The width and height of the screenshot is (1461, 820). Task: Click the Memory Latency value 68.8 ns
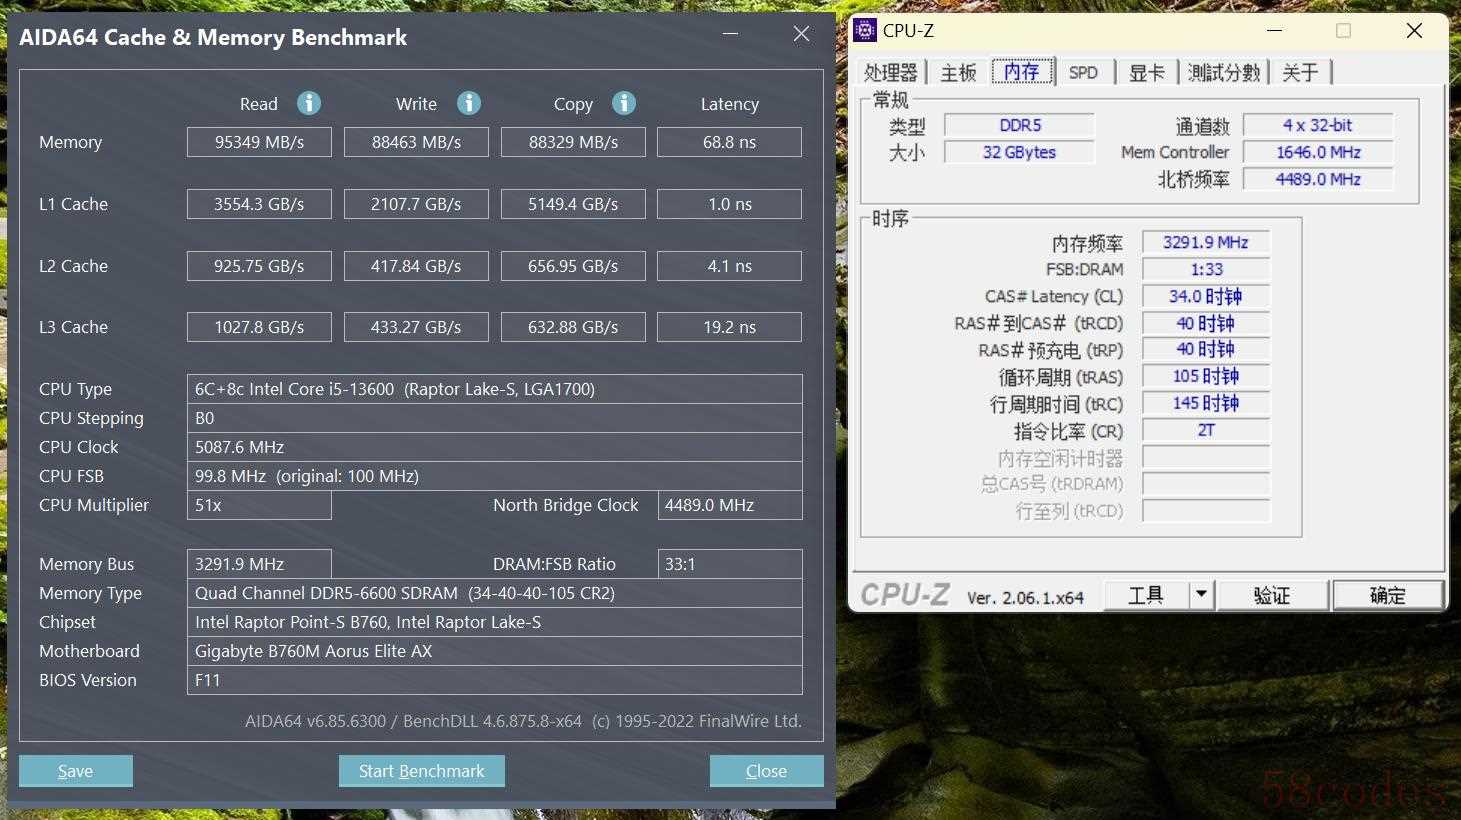(x=729, y=142)
